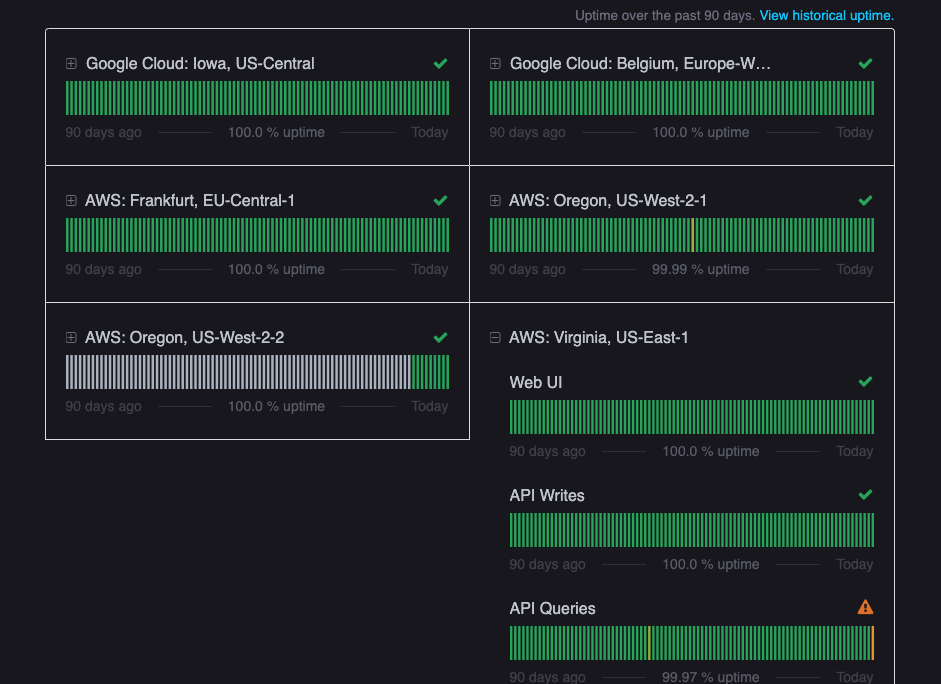
Task: Click green checkmark for AWS Oregon US-West-2-2
Action: [x=440, y=338]
